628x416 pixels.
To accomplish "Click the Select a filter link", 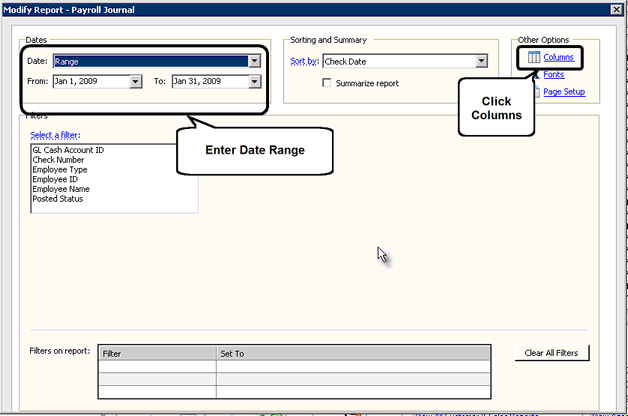I will (54, 135).
